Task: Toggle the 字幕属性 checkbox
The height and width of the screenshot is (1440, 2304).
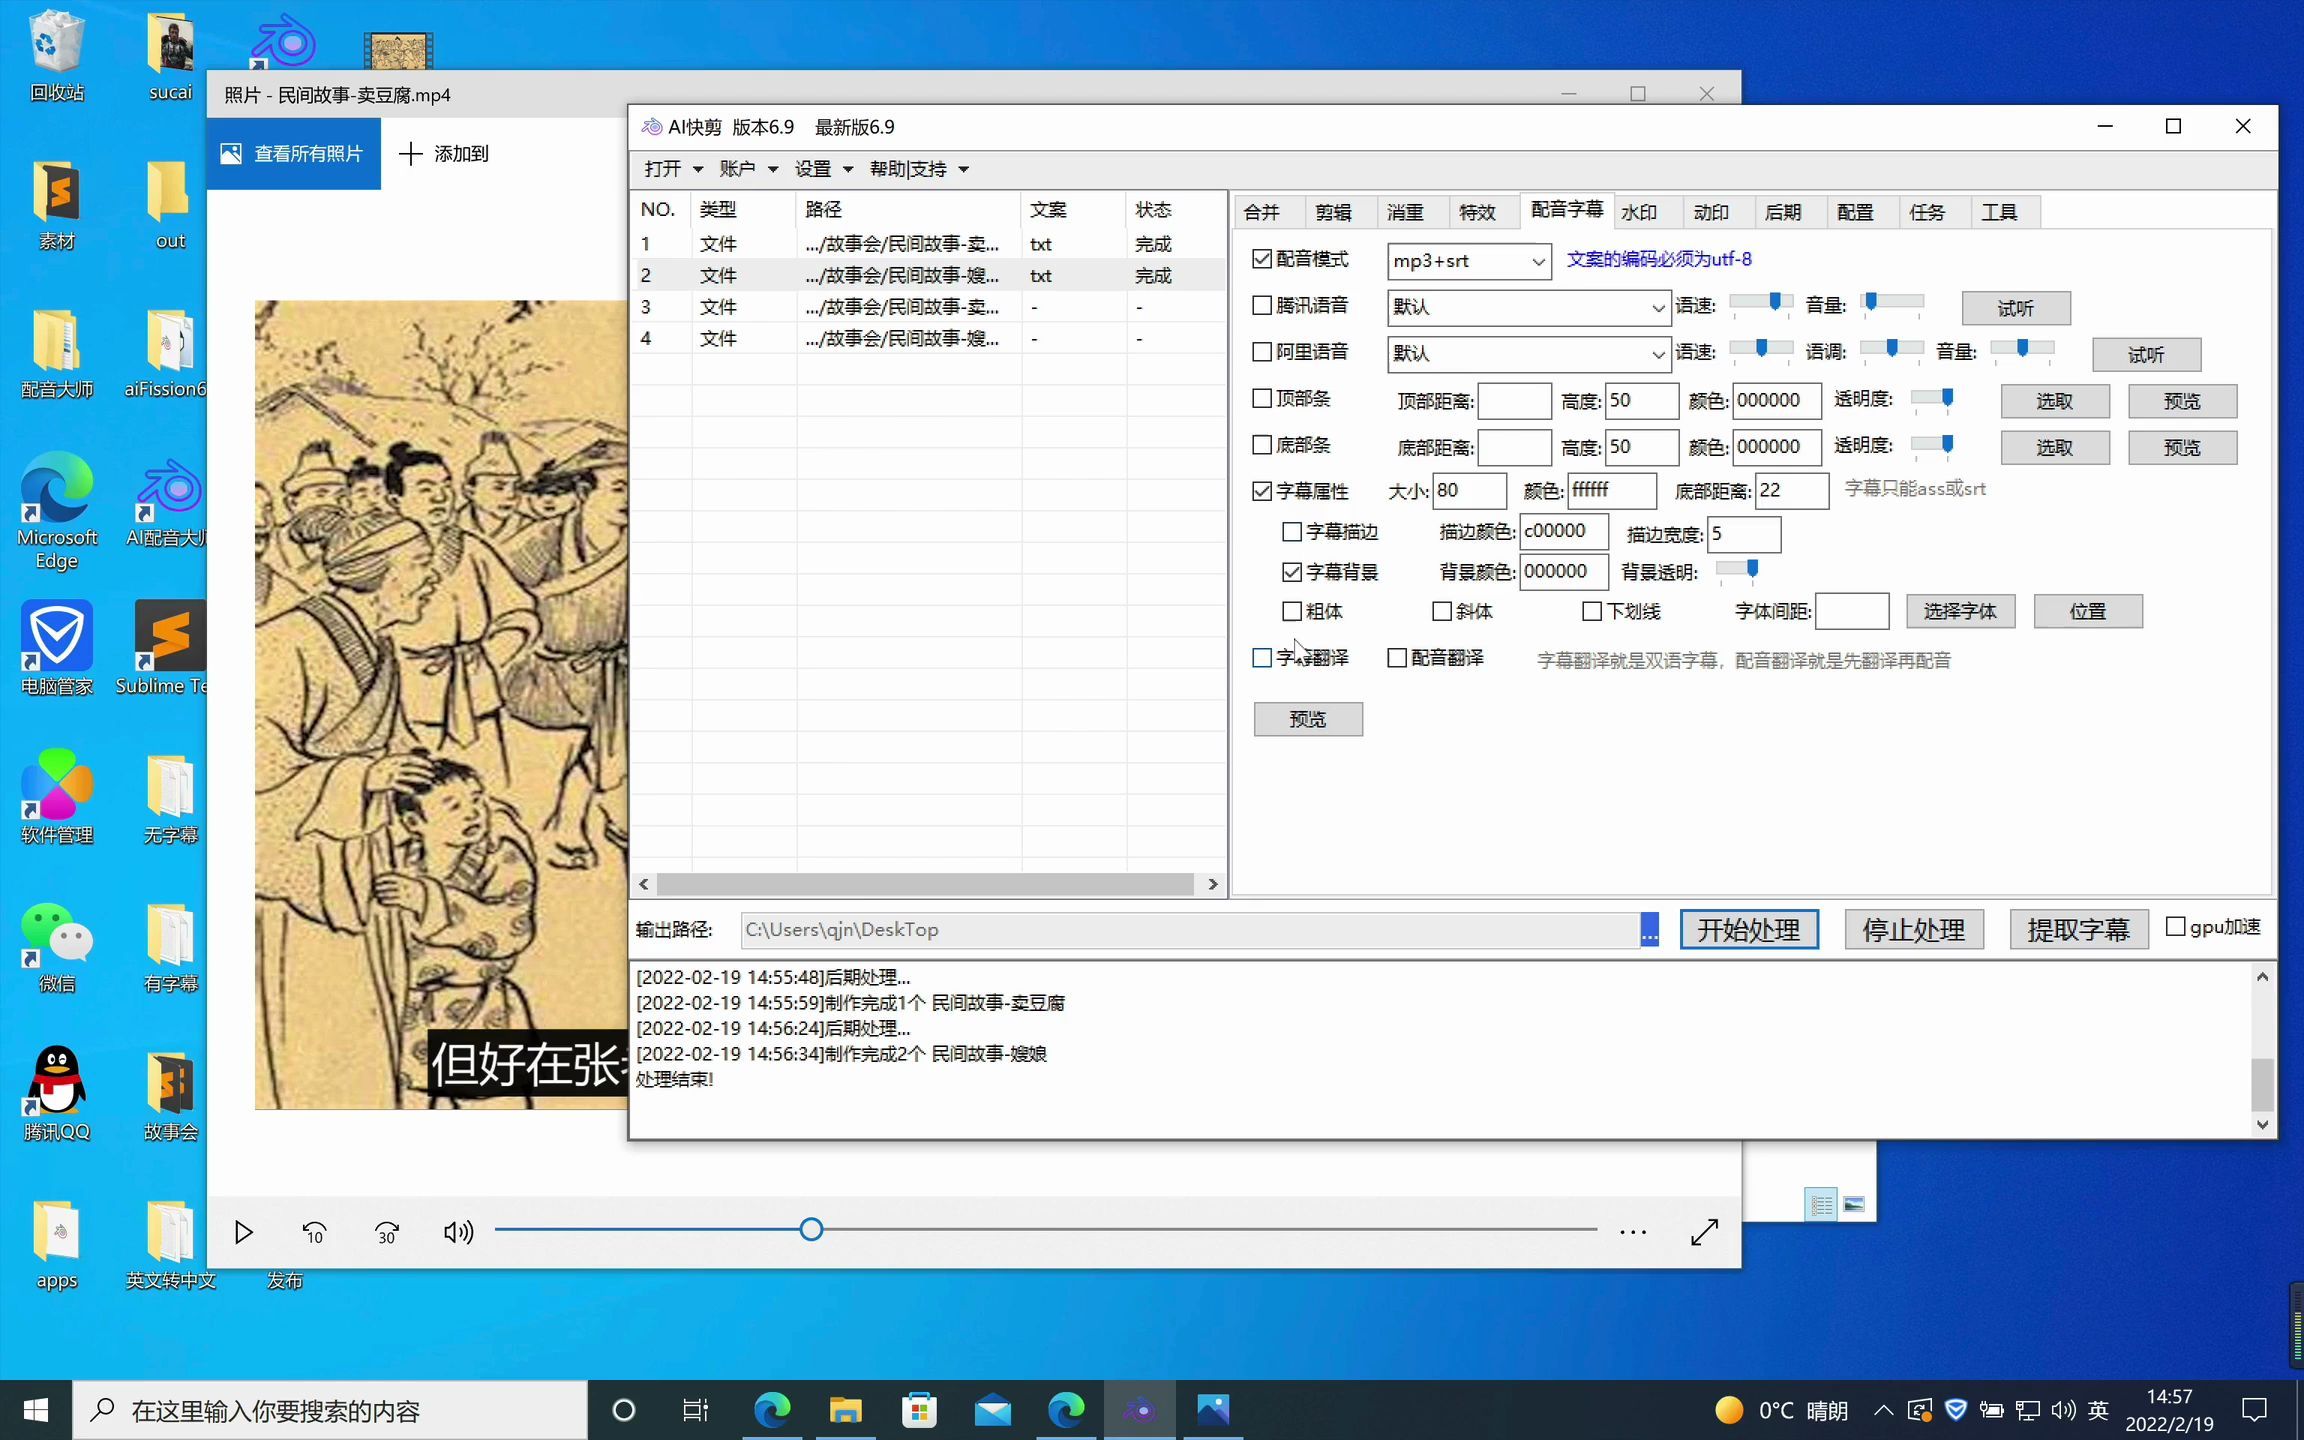Action: 1262,491
